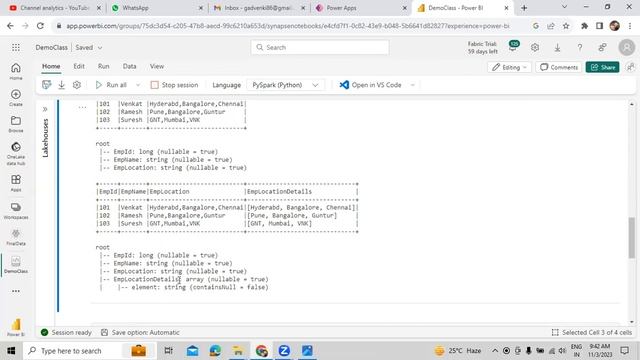The width and height of the screenshot is (640, 360).
Task: Open Apps in the left navigation
Action: [x=16, y=183]
